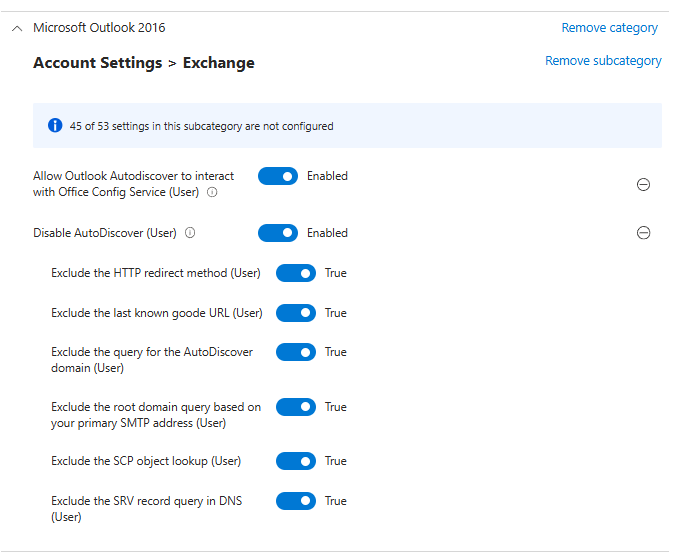676x557 pixels.
Task: Click the Disable AutoDiscover (User) setting label
Action: click(105, 233)
